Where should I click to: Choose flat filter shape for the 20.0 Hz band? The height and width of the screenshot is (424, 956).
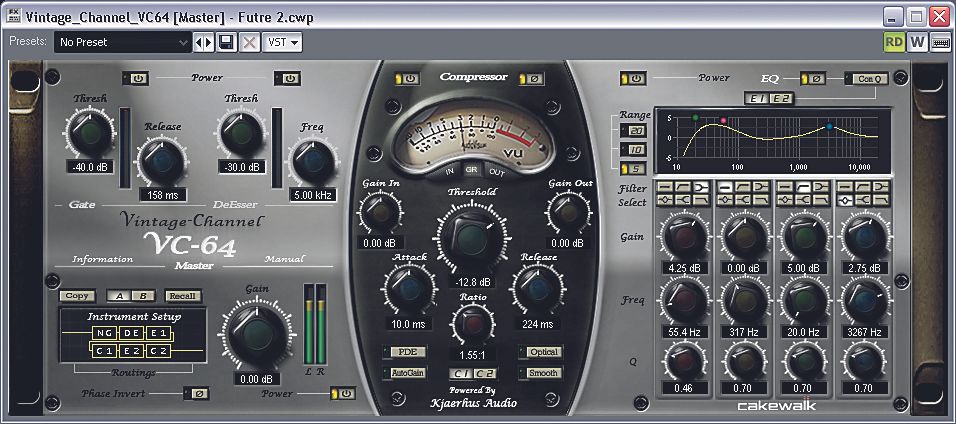(785, 187)
